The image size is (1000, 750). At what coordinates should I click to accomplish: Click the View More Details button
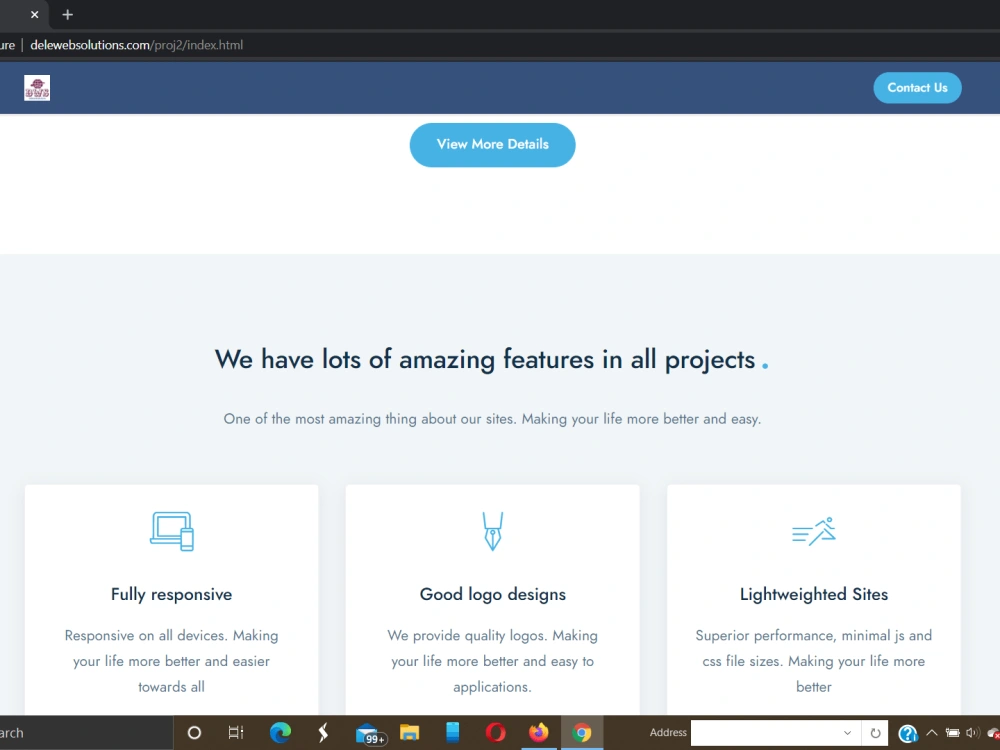tap(492, 145)
